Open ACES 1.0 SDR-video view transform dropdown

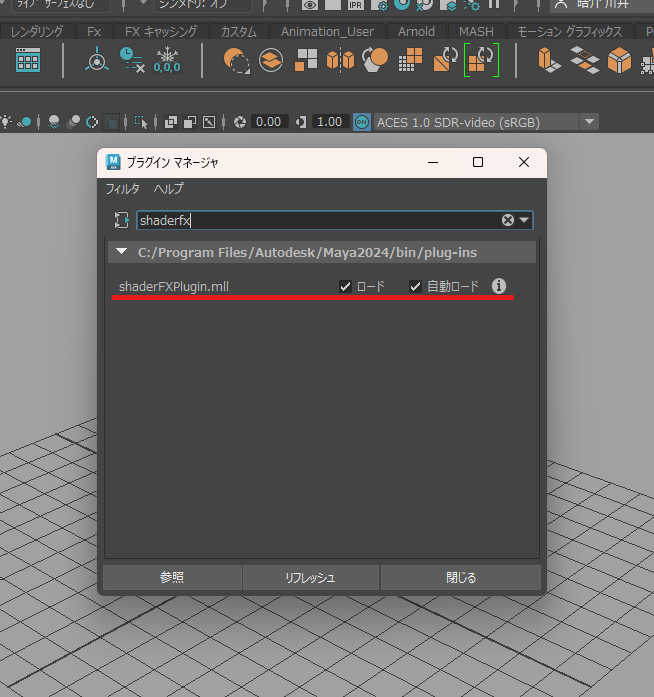pos(590,122)
